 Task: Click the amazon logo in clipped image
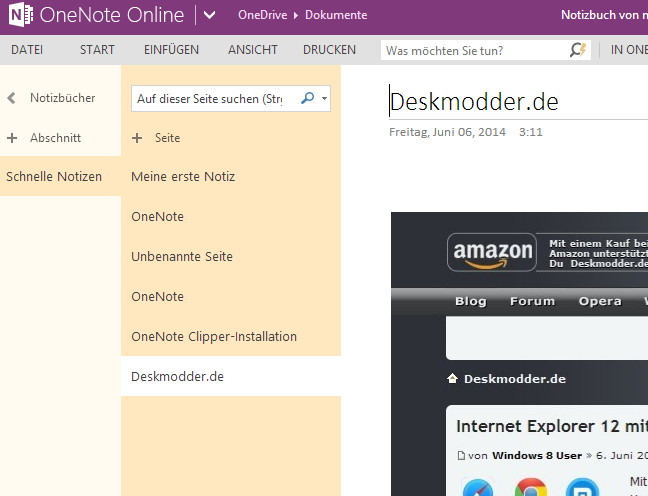coord(492,252)
